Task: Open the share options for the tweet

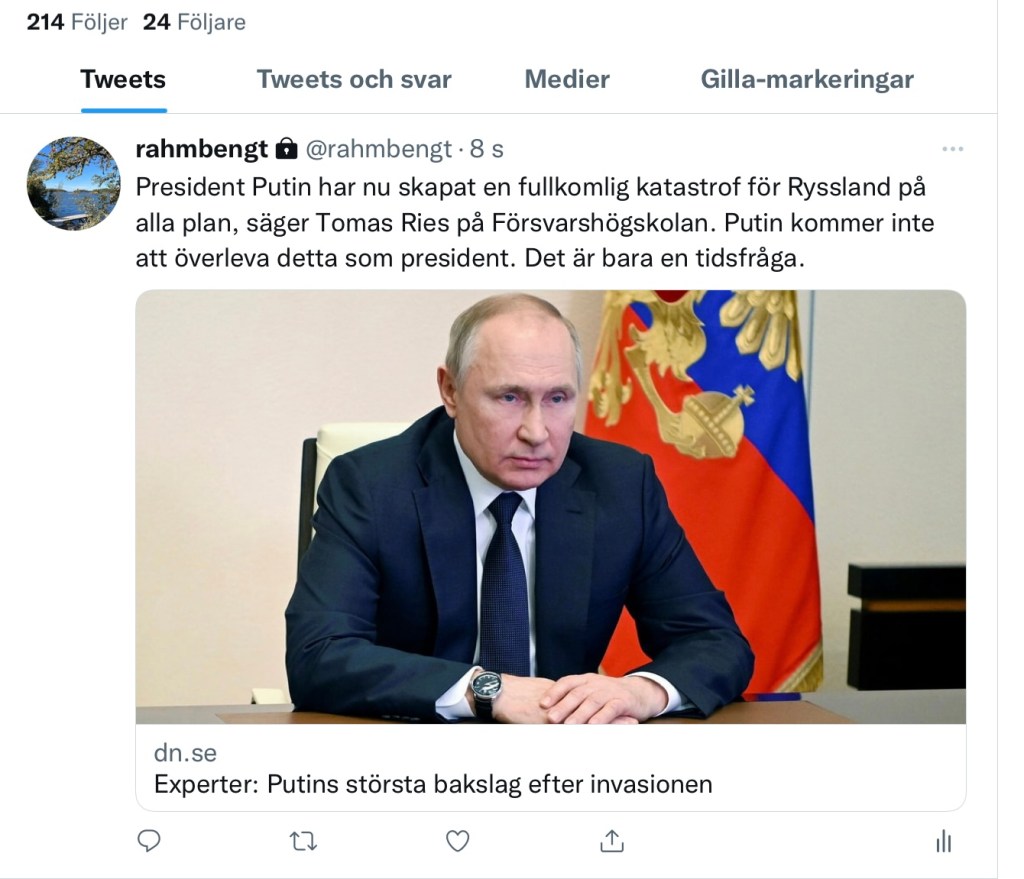Action: [612, 841]
